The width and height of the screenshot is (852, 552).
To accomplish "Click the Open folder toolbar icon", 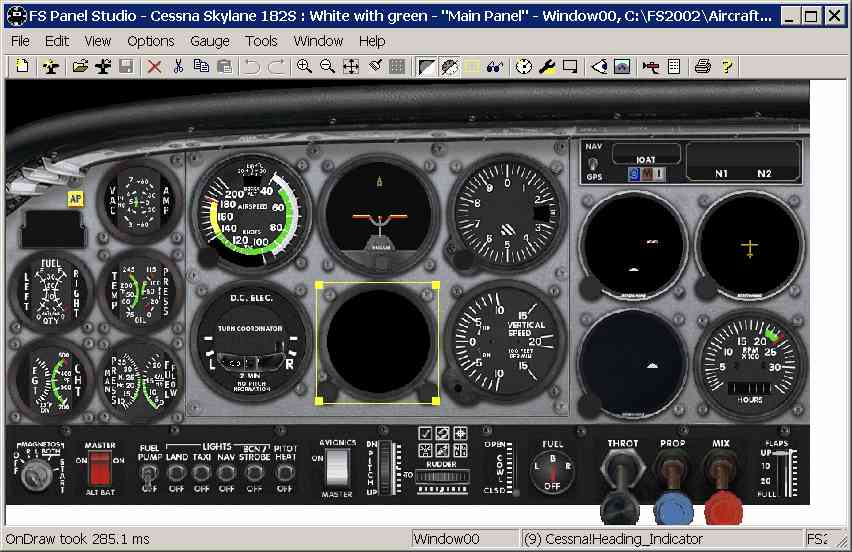I will click(x=80, y=66).
